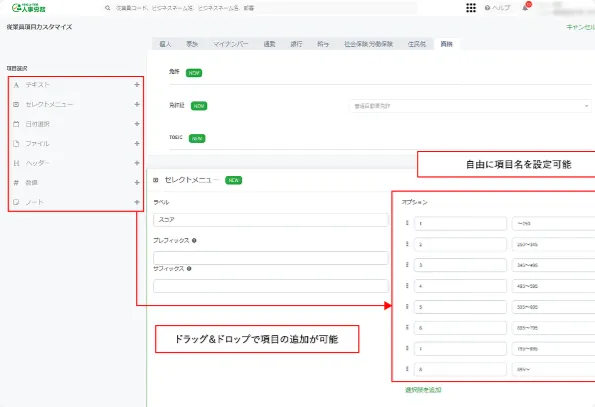Switch to the 家族 tab
The image size is (595, 407).
[x=192, y=44]
